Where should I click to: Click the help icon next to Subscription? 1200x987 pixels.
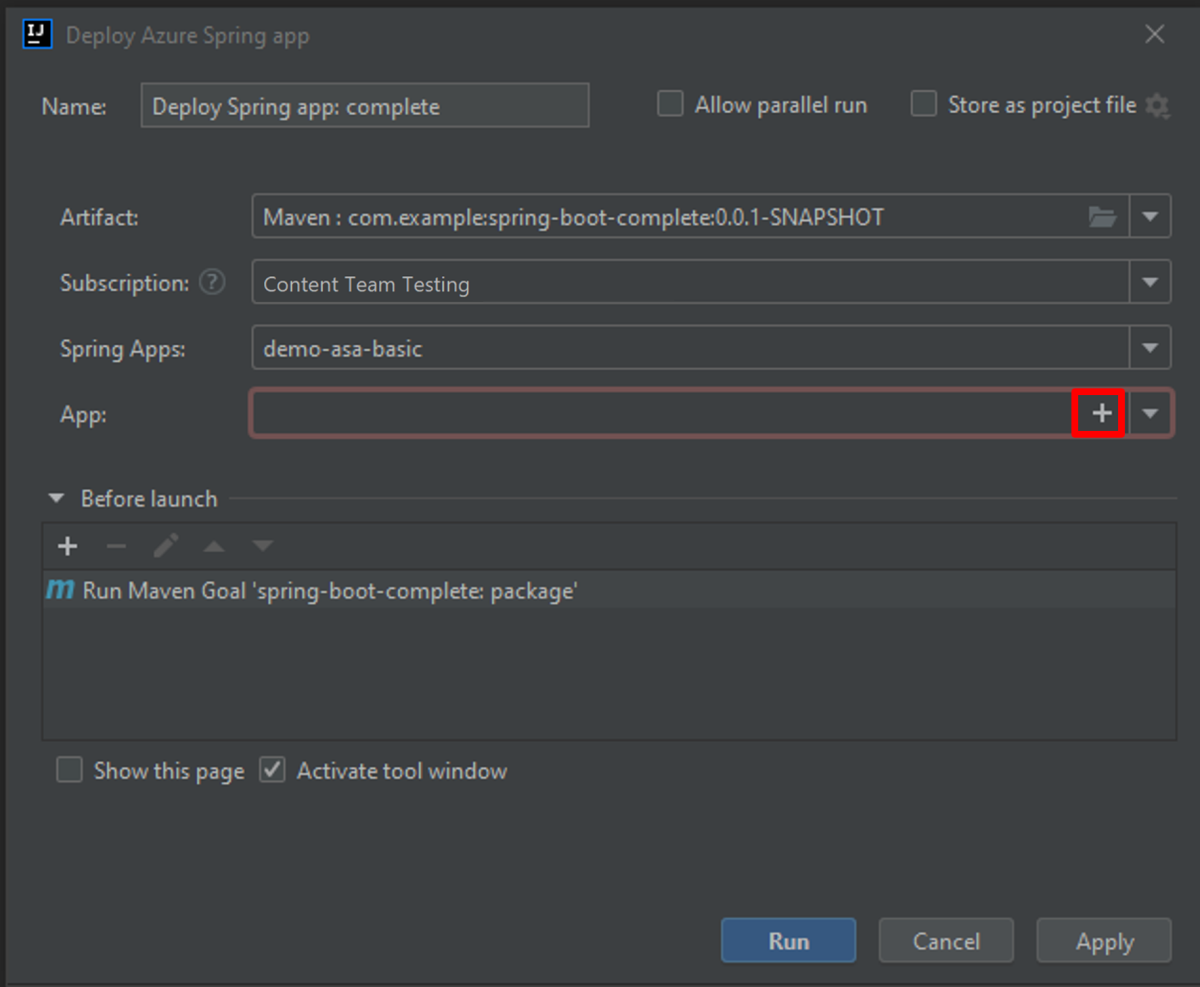[212, 283]
